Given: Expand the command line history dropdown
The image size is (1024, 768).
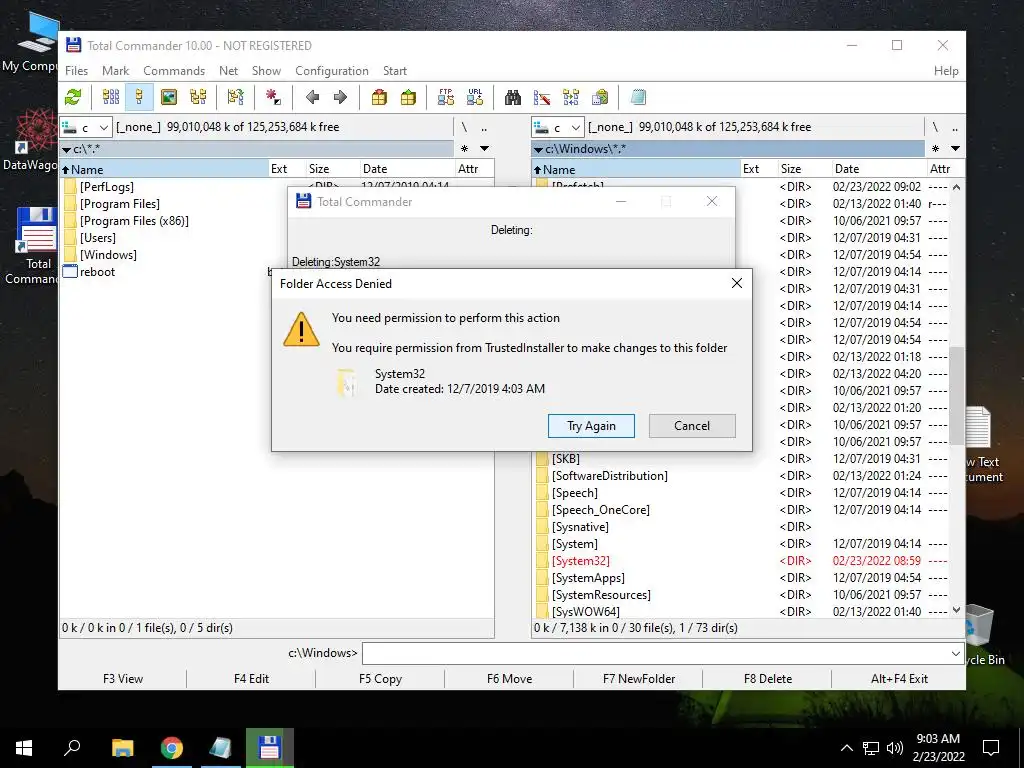Looking at the screenshot, I should pyautogui.click(x=955, y=653).
